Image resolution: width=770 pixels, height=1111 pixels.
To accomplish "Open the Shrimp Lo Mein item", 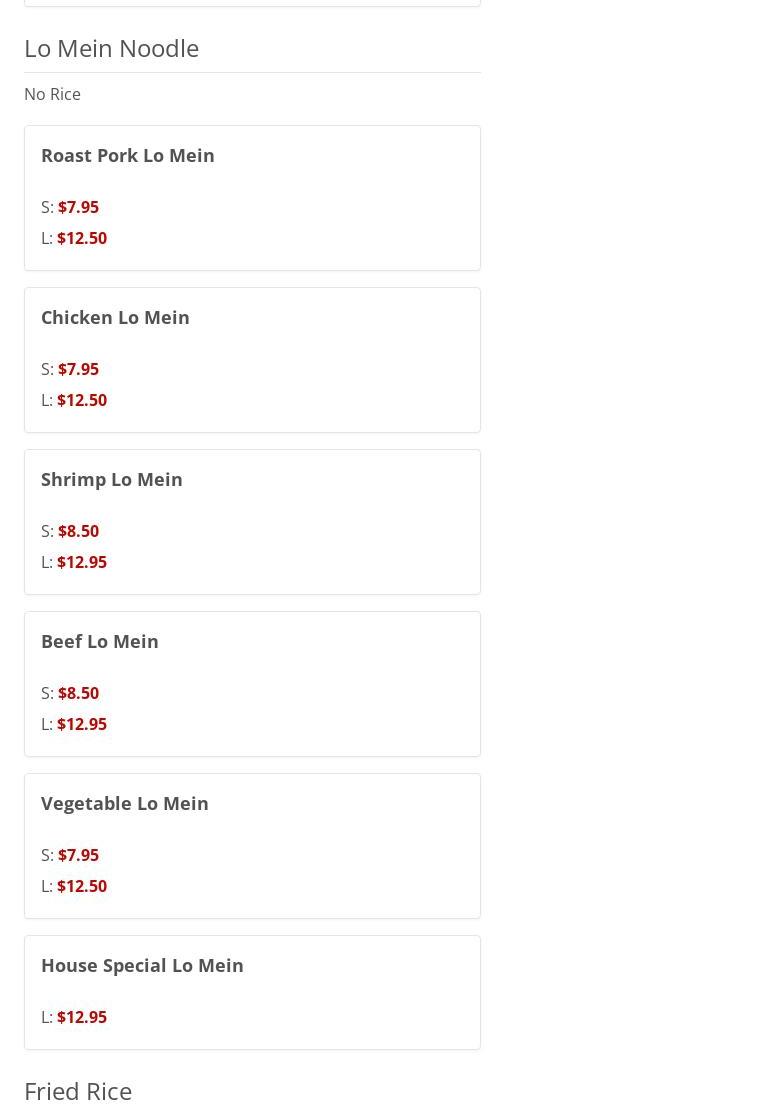I will (x=112, y=480).
